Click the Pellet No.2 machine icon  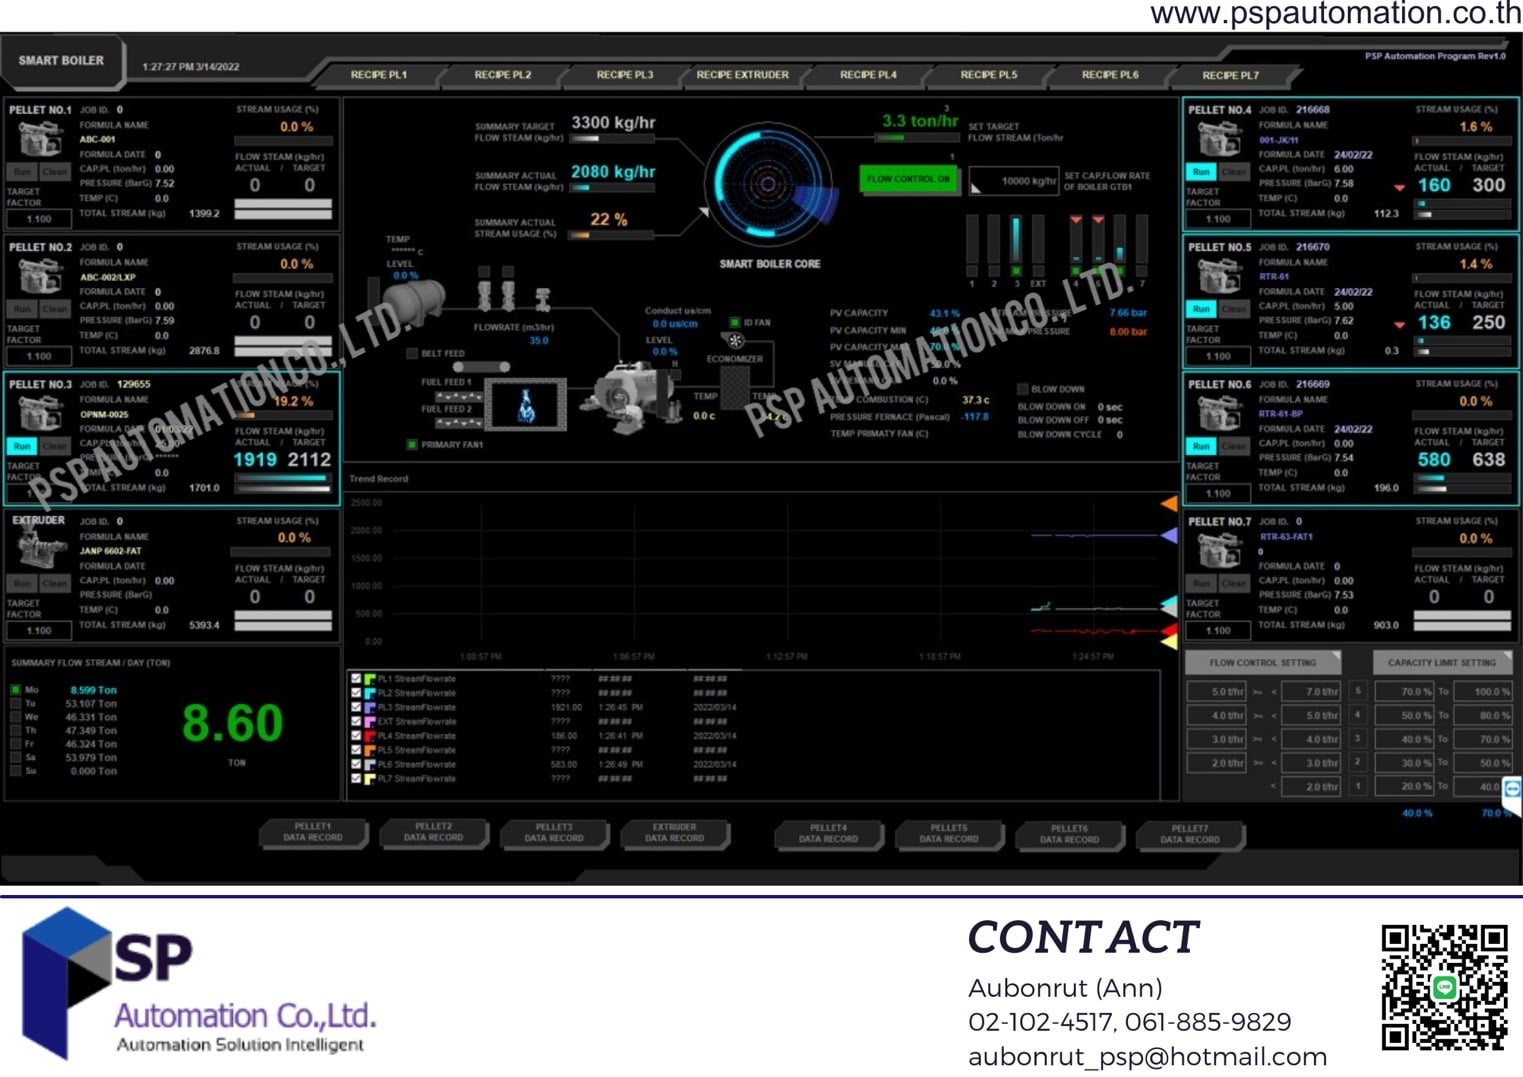pos(40,276)
